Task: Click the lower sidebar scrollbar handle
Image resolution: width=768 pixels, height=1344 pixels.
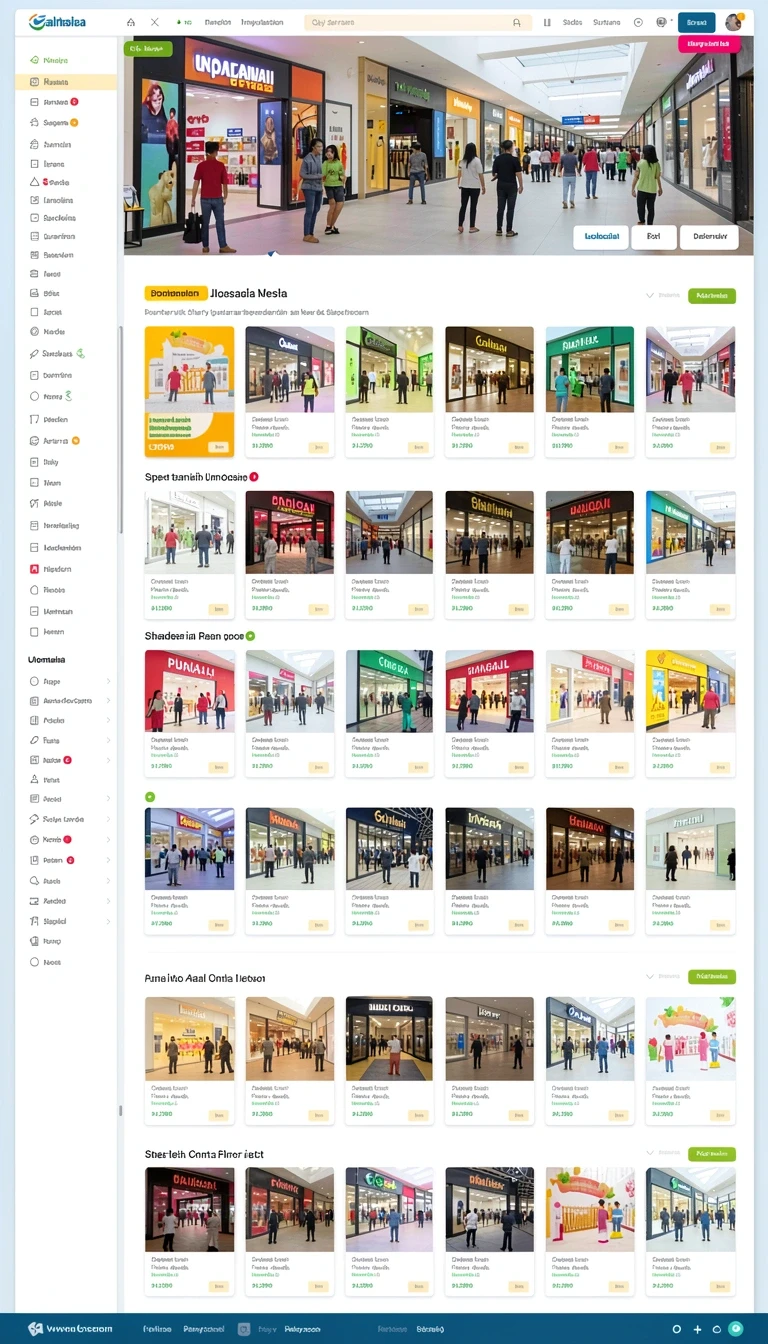Action: coord(120,1110)
